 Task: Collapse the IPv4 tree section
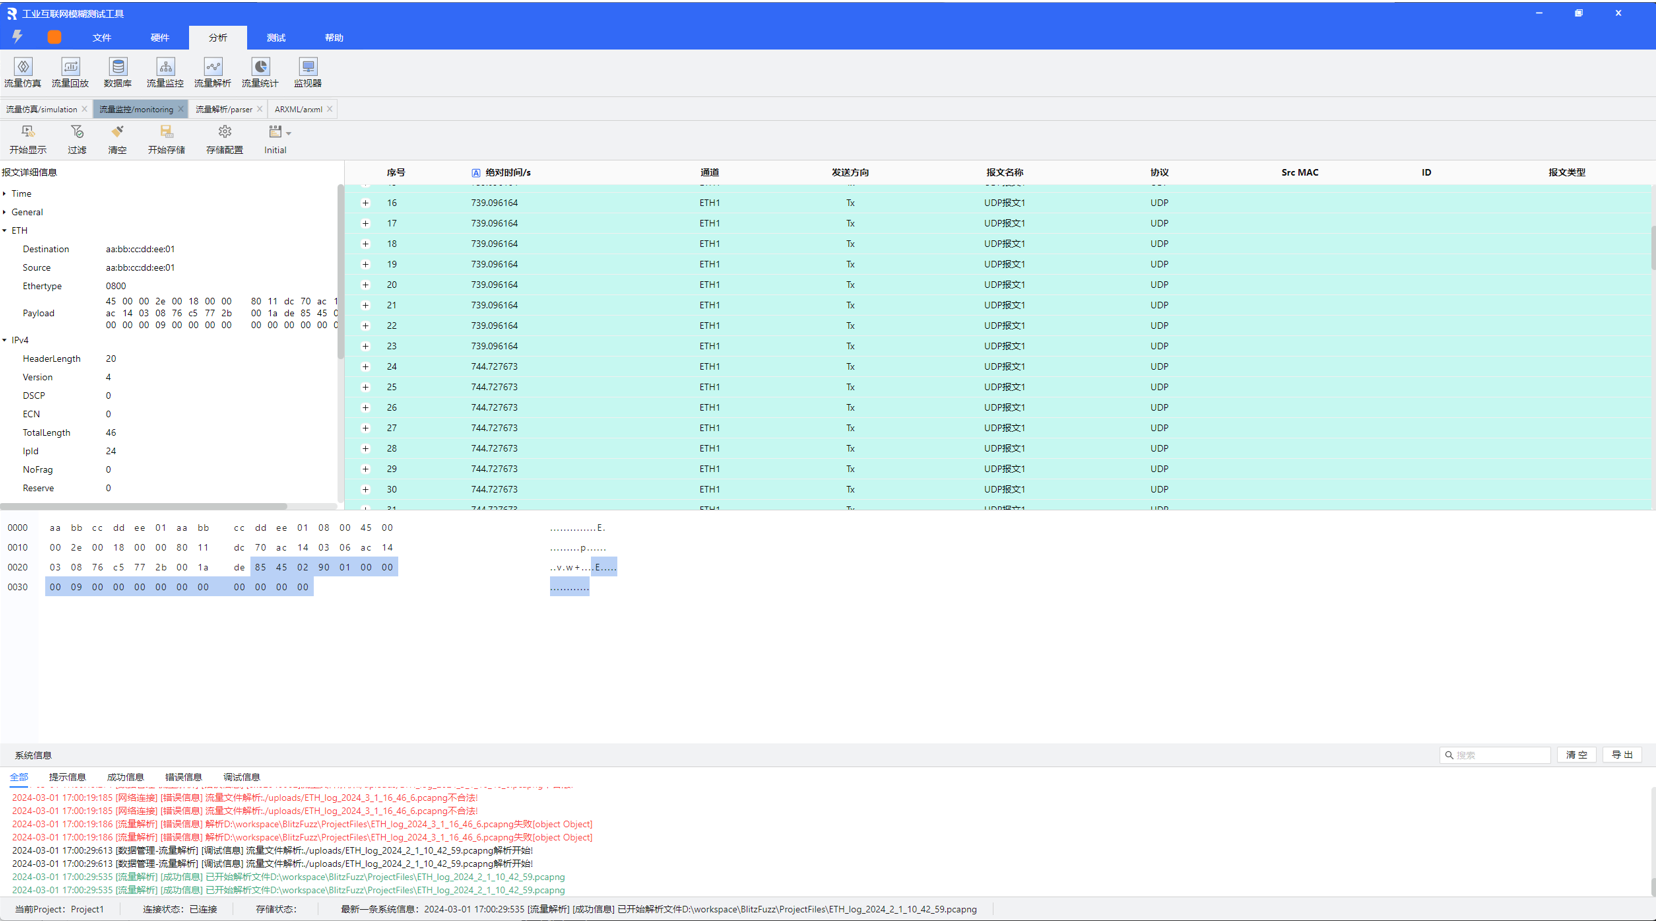(x=5, y=341)
